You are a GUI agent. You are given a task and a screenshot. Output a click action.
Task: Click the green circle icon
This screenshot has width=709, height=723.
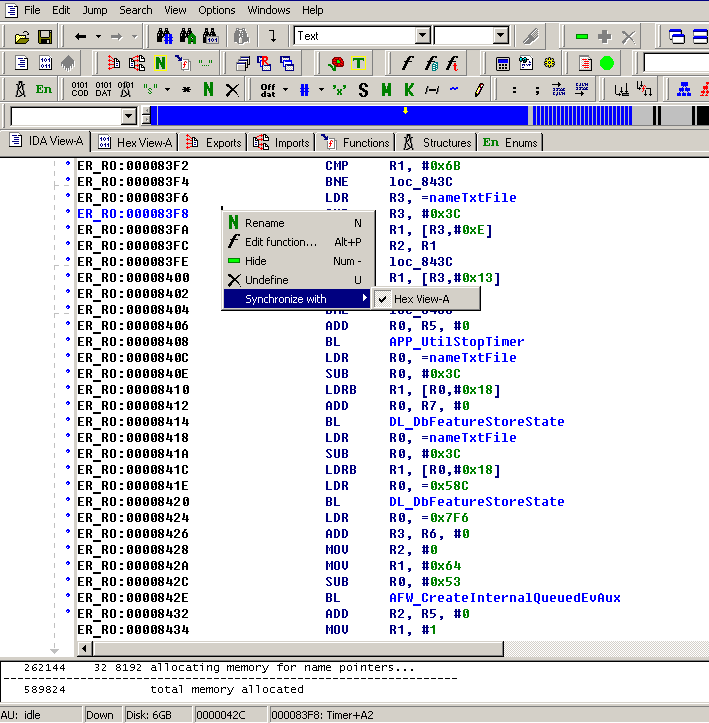pos(607,63)
